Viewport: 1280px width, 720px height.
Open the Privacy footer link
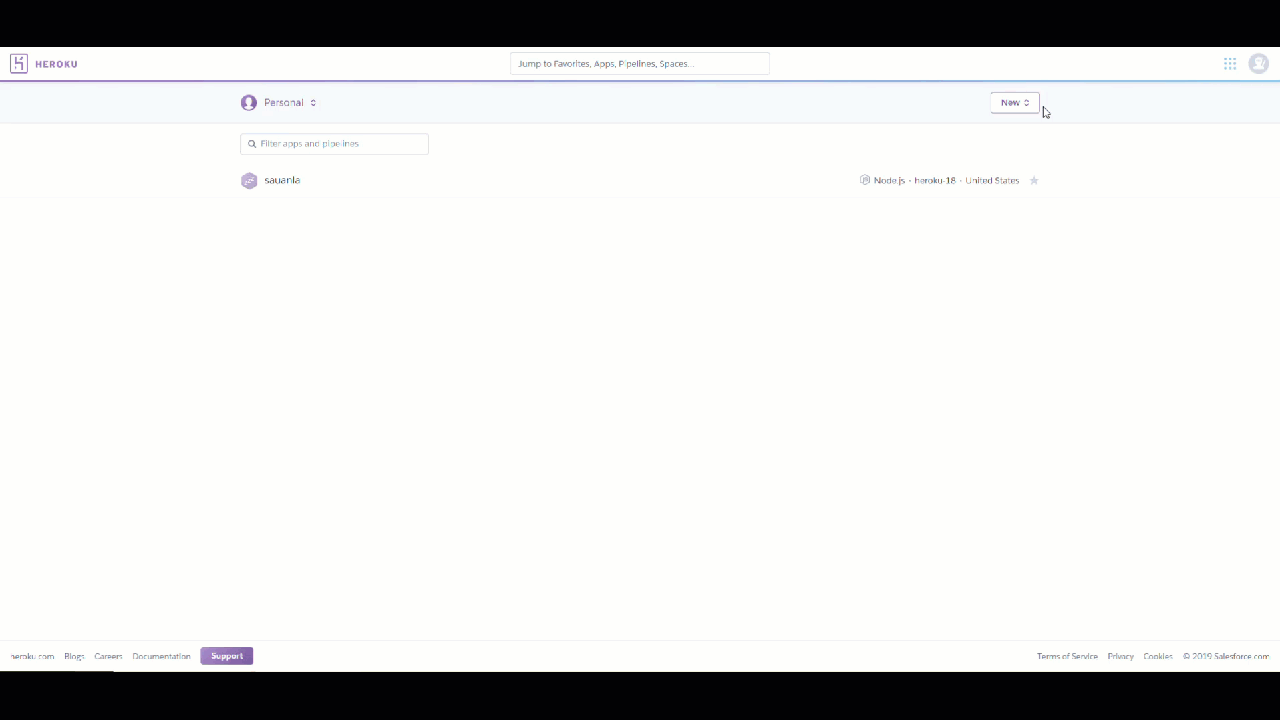pyautogui.click(x=1120, y=657)
